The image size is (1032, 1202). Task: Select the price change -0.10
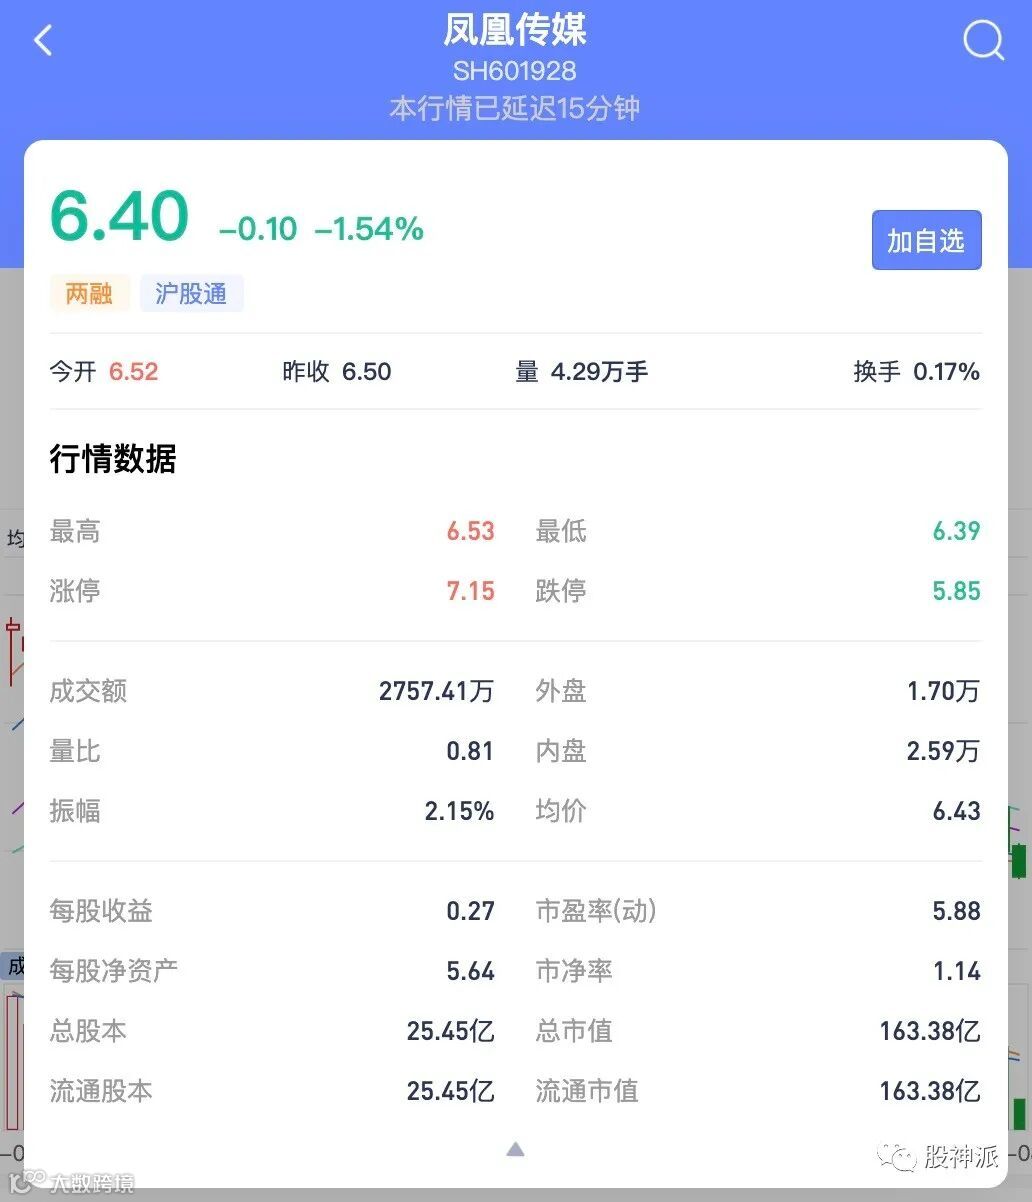[258, 229]
